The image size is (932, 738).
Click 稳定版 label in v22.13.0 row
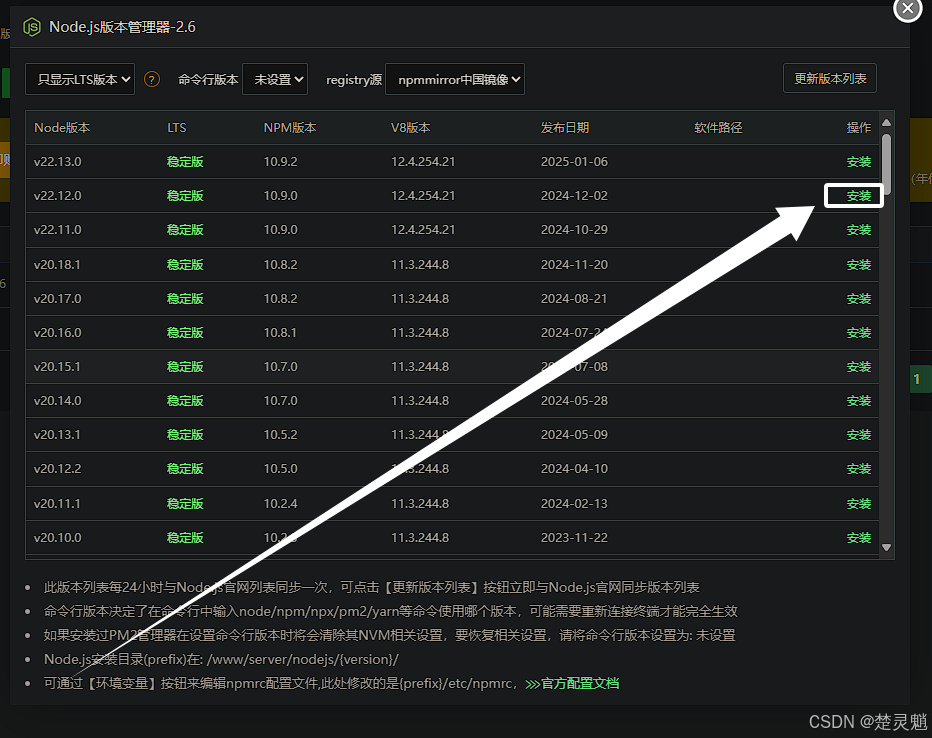click(185, 162)
